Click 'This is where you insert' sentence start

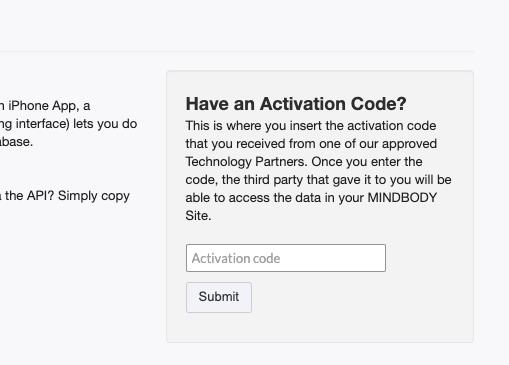254,126
